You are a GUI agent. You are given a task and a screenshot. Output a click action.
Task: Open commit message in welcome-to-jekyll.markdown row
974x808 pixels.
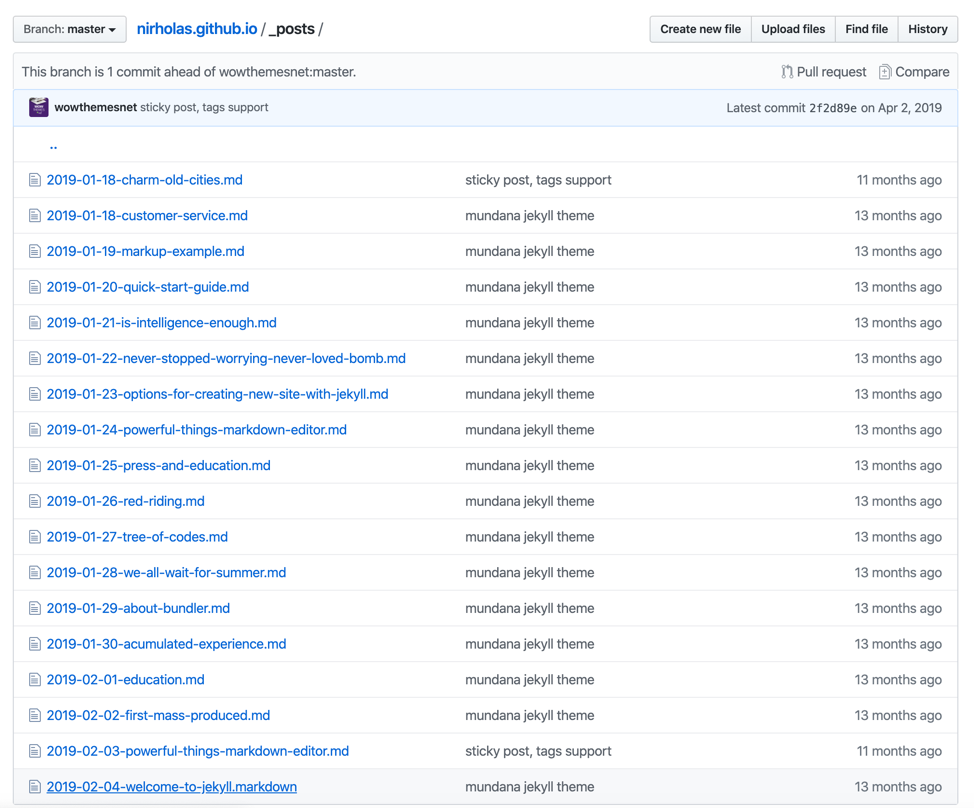coord(529,787)
